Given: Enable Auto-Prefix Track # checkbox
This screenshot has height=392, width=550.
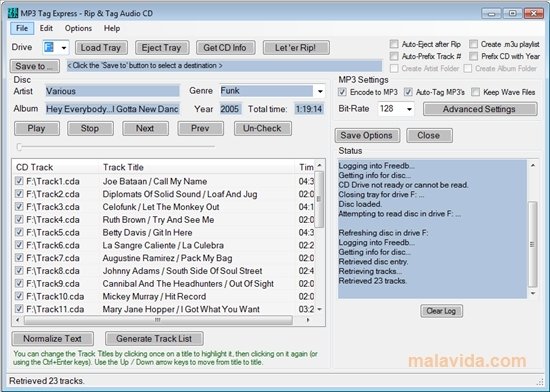Looking at the screenshot, I should pos(394,56).
